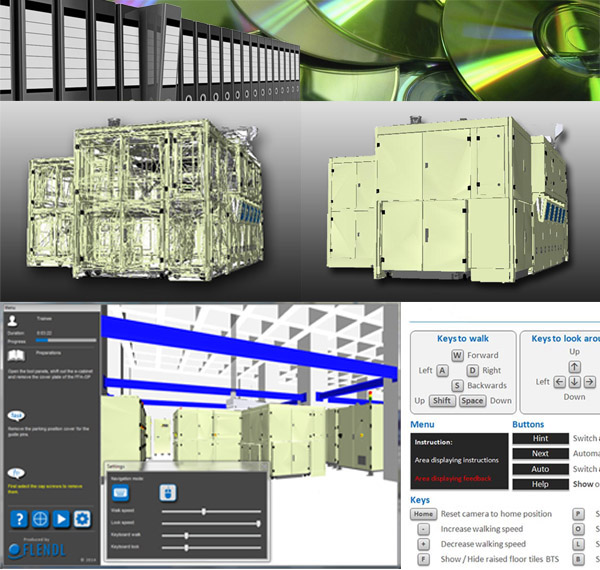600x570 pixels.
Task: Click the Trainee user profile icon
Action: point(12,319)
